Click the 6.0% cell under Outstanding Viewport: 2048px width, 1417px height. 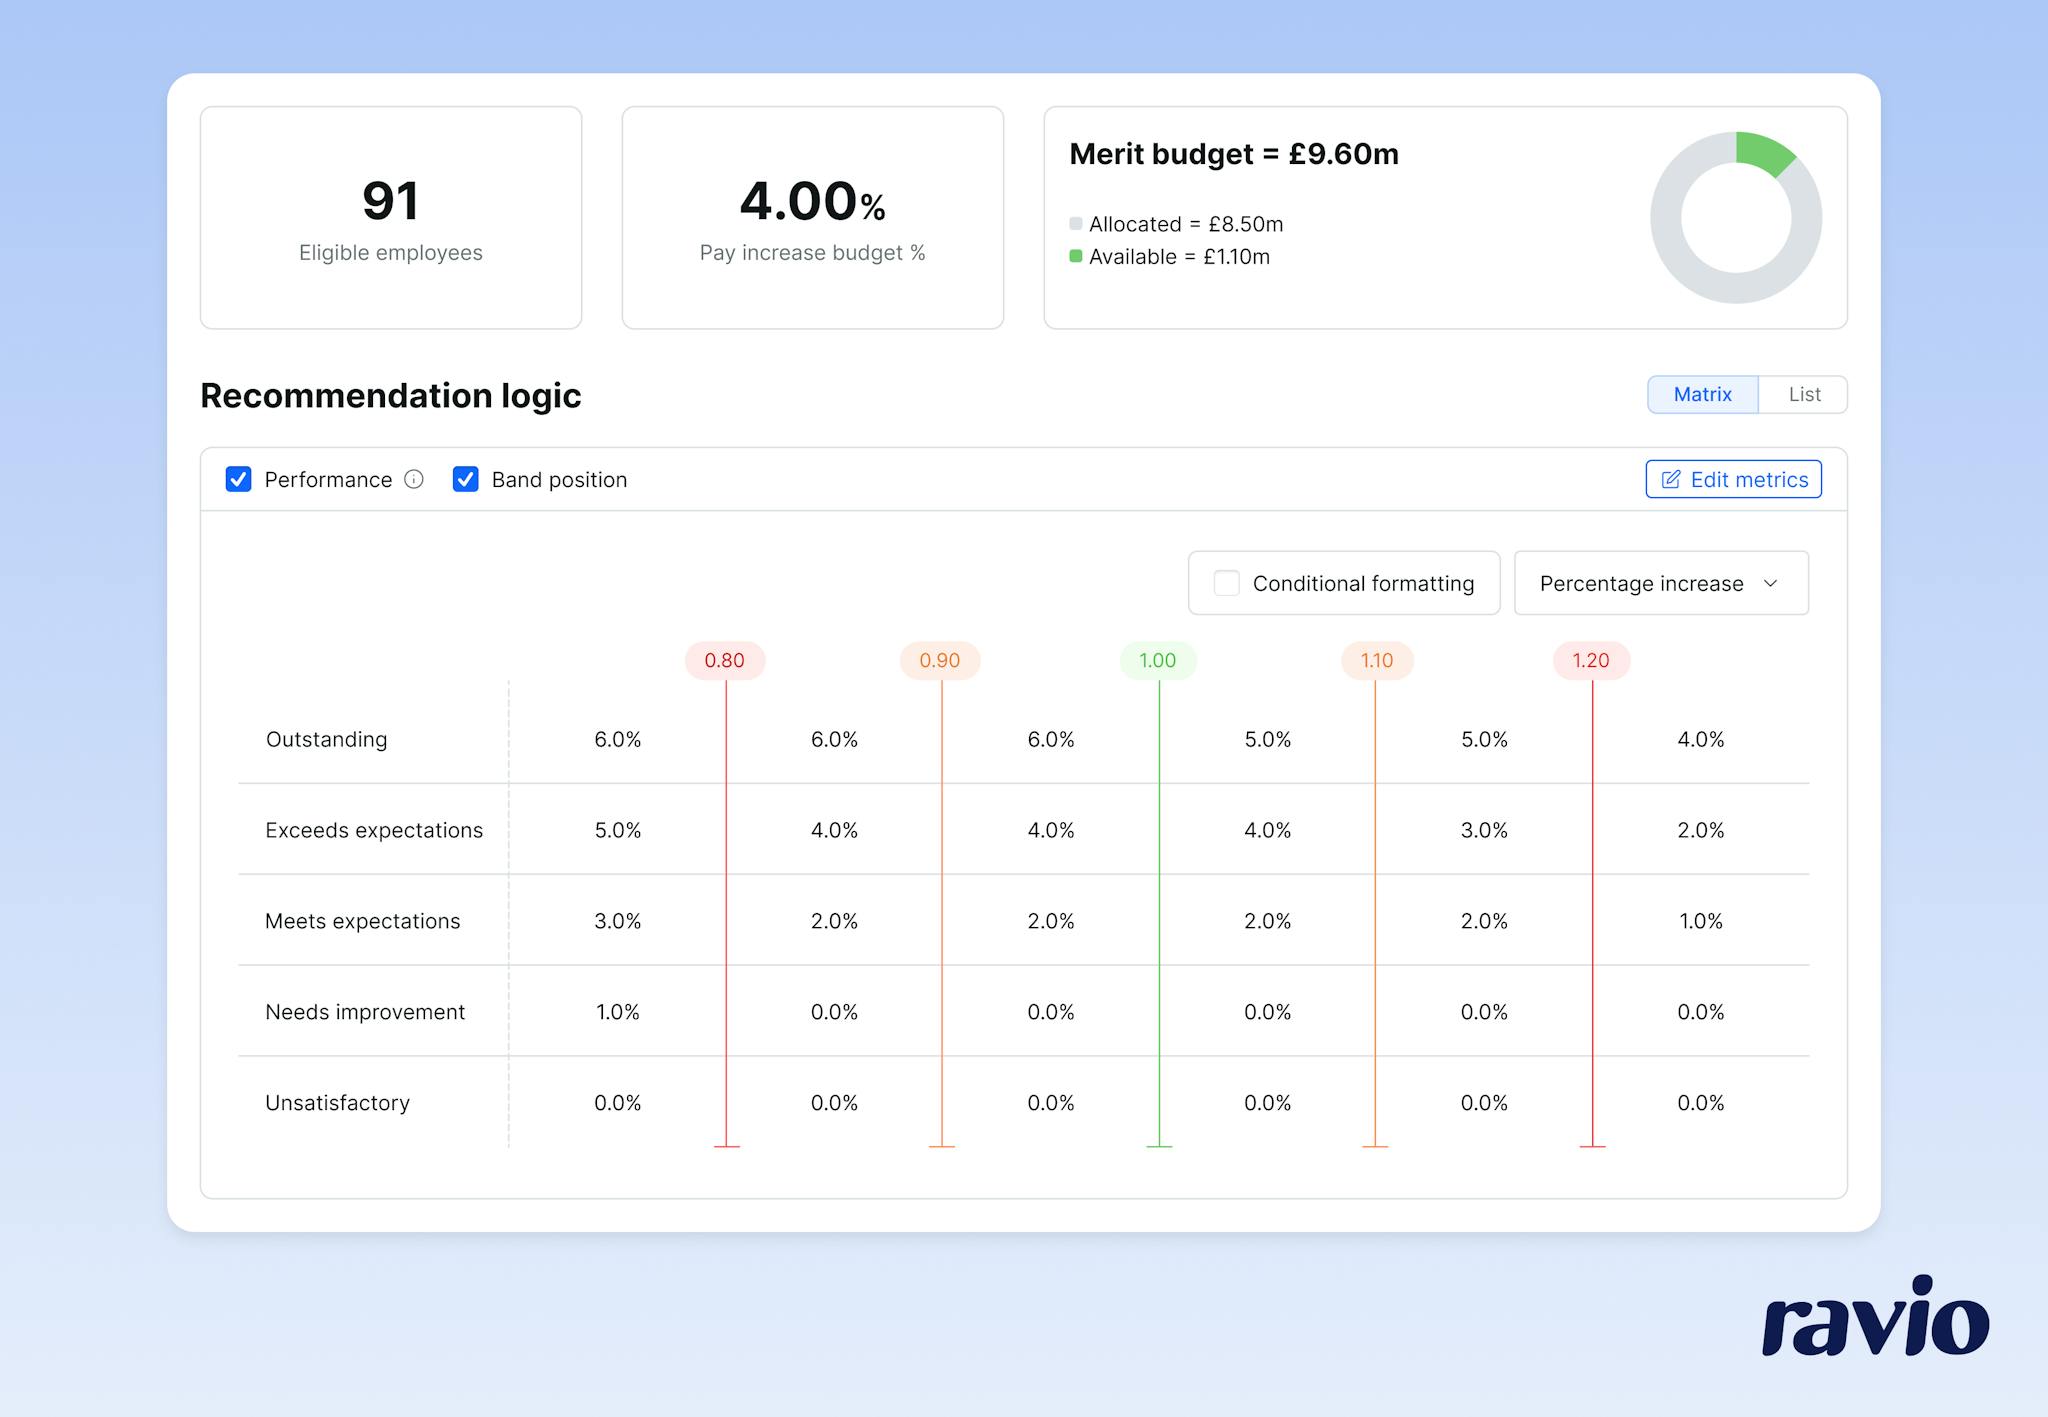pos(617,739)
